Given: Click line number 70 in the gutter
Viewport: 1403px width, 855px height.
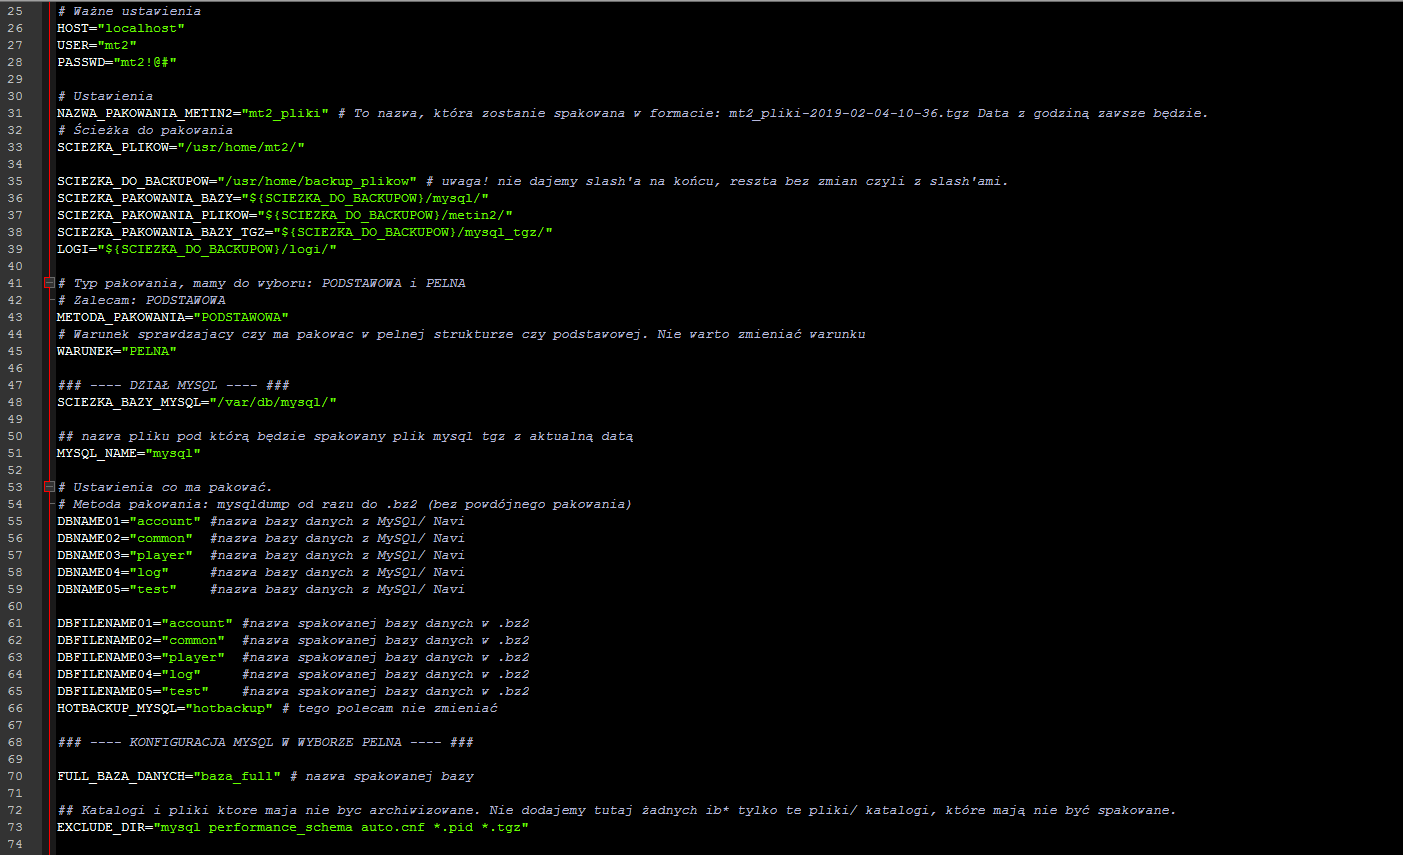Looking at the screenshot, I should (x=15, y=776).
